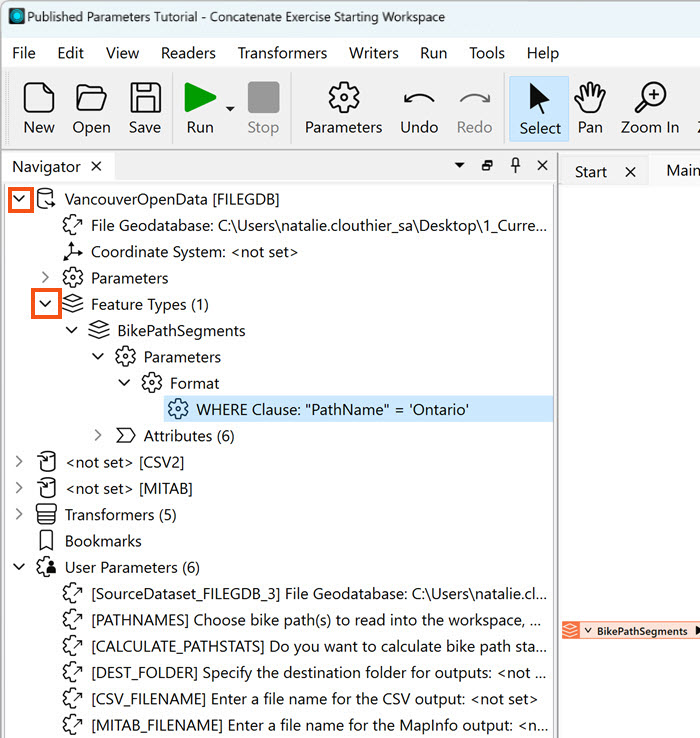Click the CSV2 writer database icon

(x=47, y=462)
